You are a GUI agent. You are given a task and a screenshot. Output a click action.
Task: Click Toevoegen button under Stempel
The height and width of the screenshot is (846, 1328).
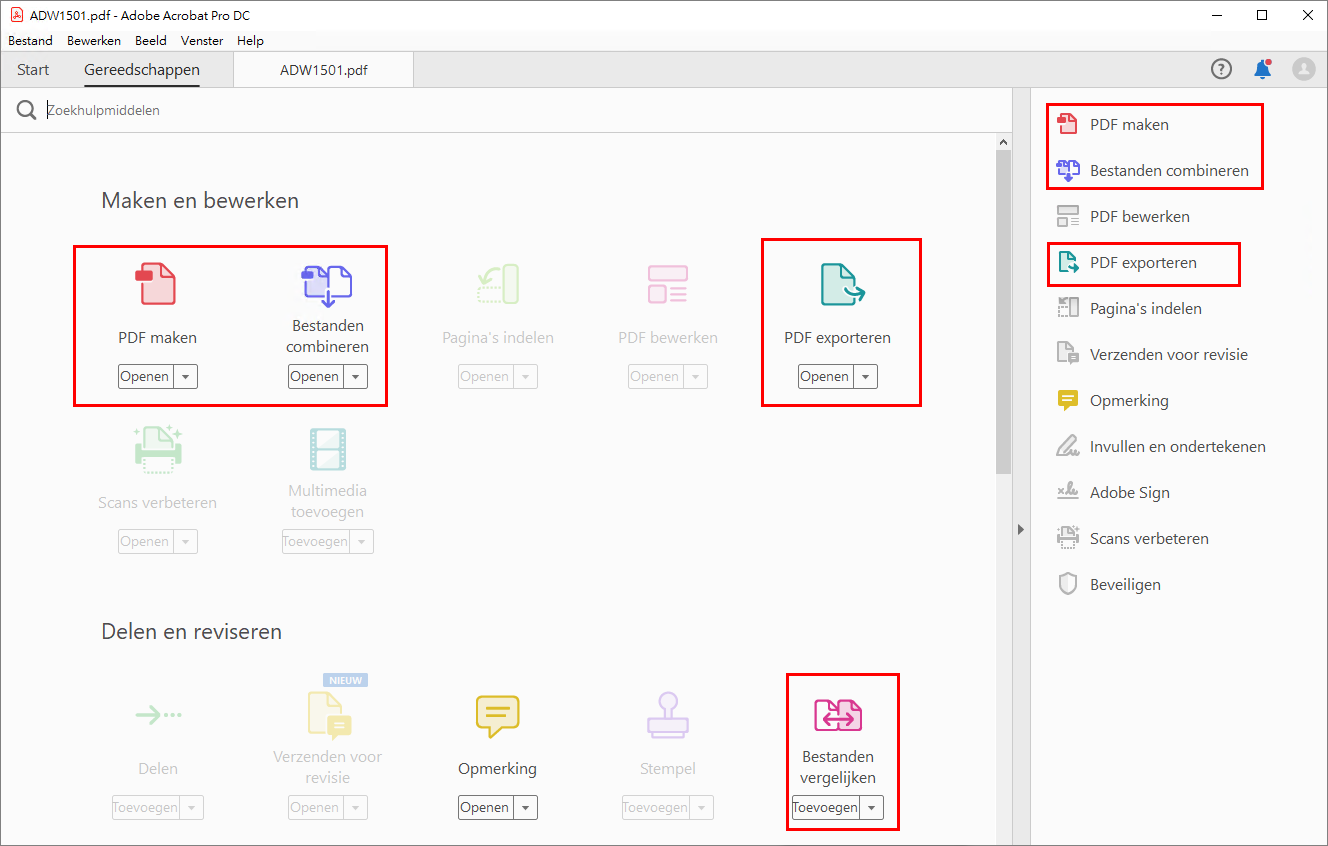click(656, 808)
